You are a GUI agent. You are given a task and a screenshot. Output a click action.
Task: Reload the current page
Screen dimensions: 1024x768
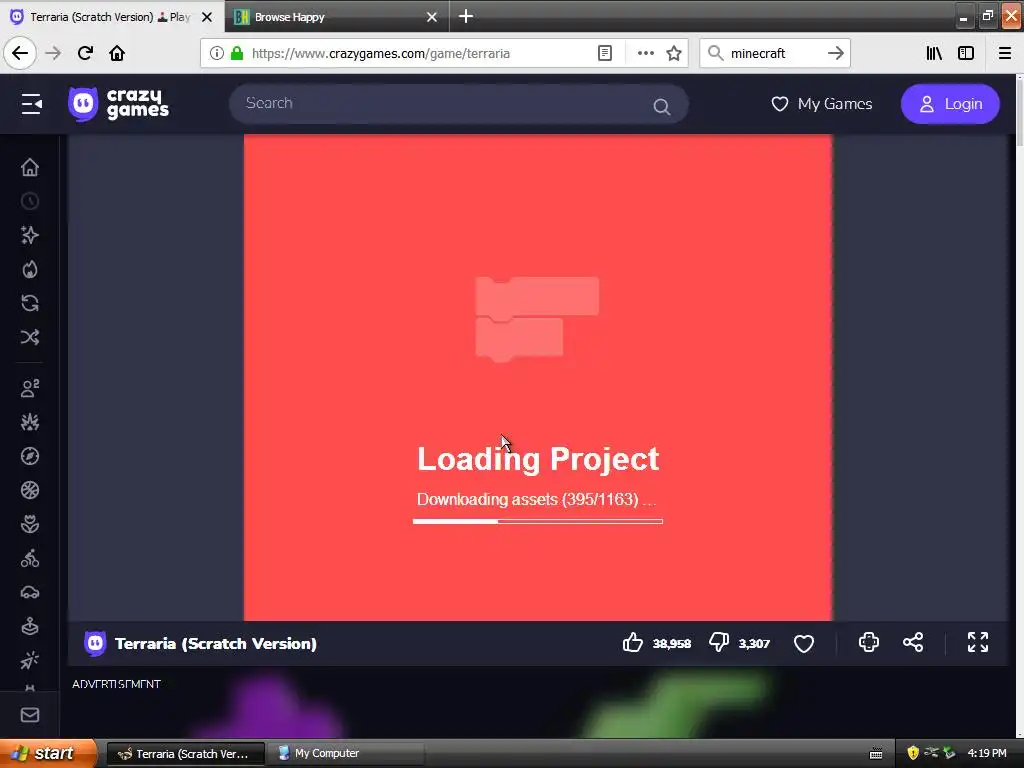[85, 53]
